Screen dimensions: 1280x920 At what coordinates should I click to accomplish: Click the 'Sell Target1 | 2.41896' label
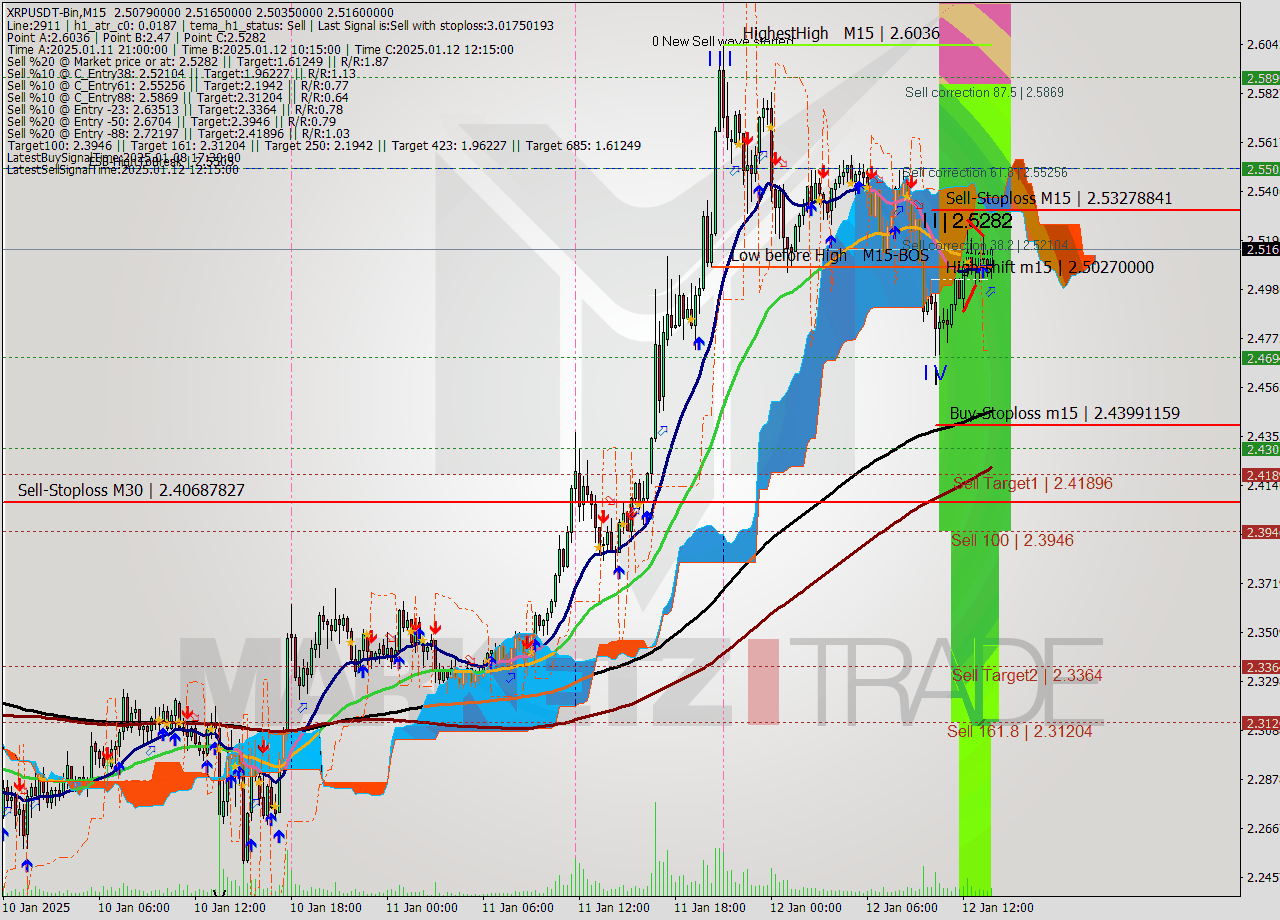(1032, 483)
